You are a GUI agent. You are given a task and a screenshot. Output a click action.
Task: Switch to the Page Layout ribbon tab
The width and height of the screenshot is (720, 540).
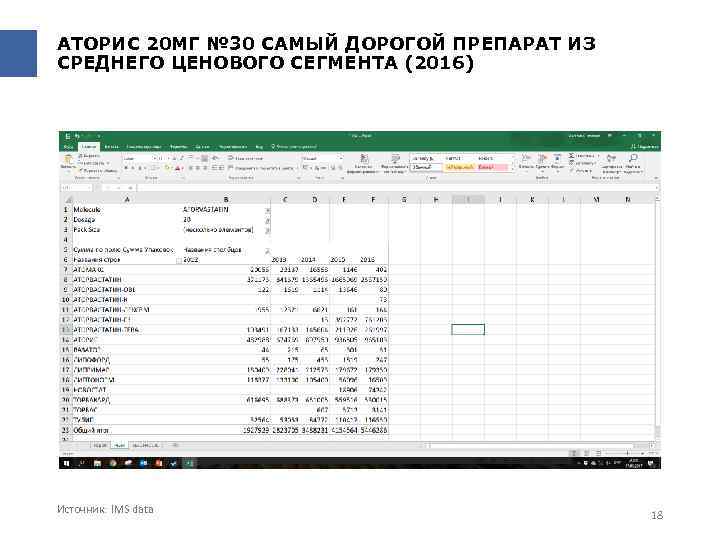(144, 147)
